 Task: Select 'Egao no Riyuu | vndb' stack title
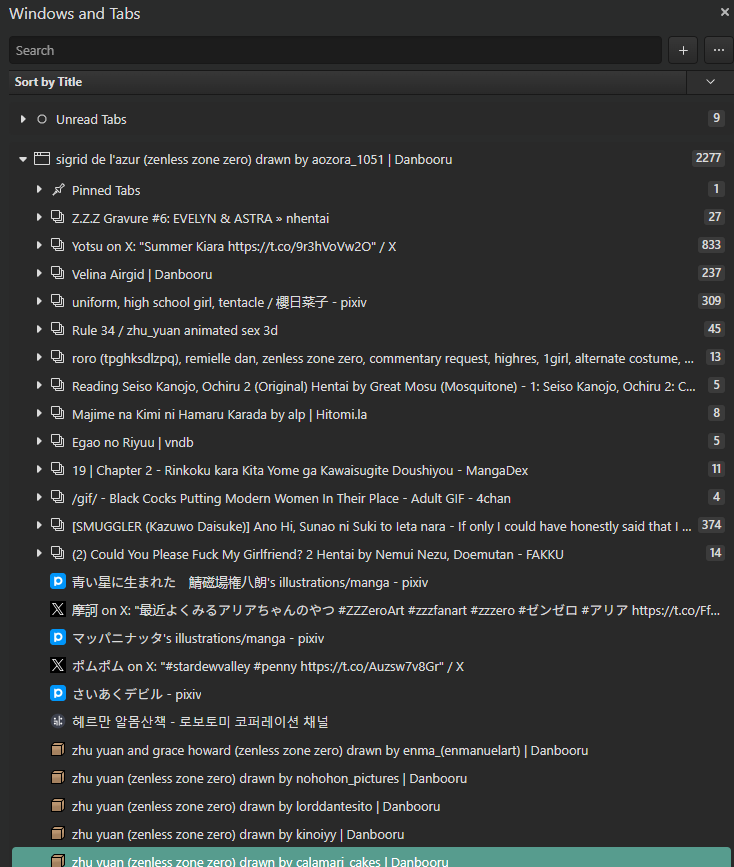point(133,443)
